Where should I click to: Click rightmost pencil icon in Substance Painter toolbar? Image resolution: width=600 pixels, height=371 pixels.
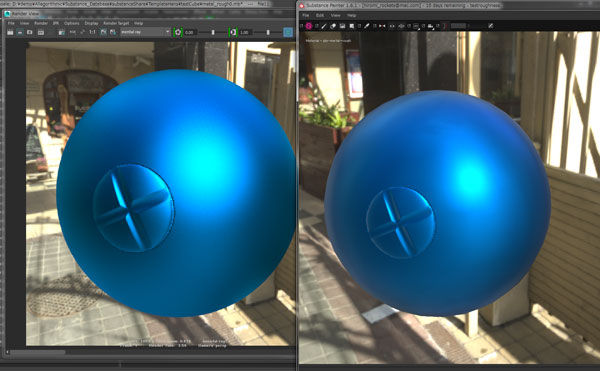[x=491, y=26]
